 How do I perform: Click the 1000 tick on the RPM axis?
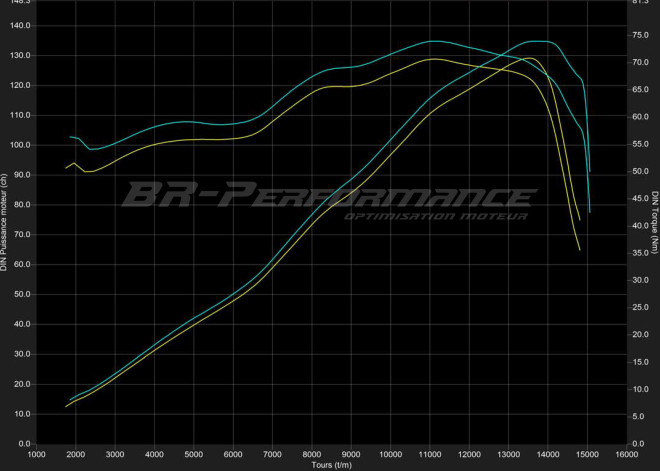pyautogui.click(x=36, y=454)
